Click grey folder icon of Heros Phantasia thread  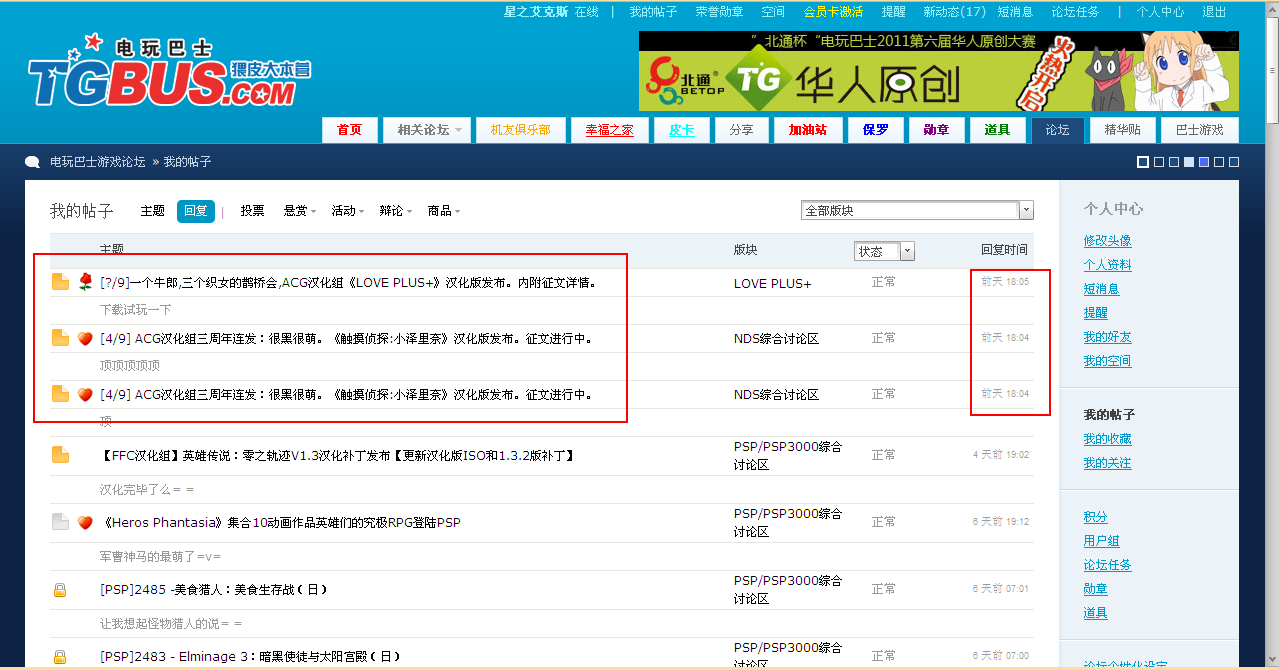[x=61, y=522]
